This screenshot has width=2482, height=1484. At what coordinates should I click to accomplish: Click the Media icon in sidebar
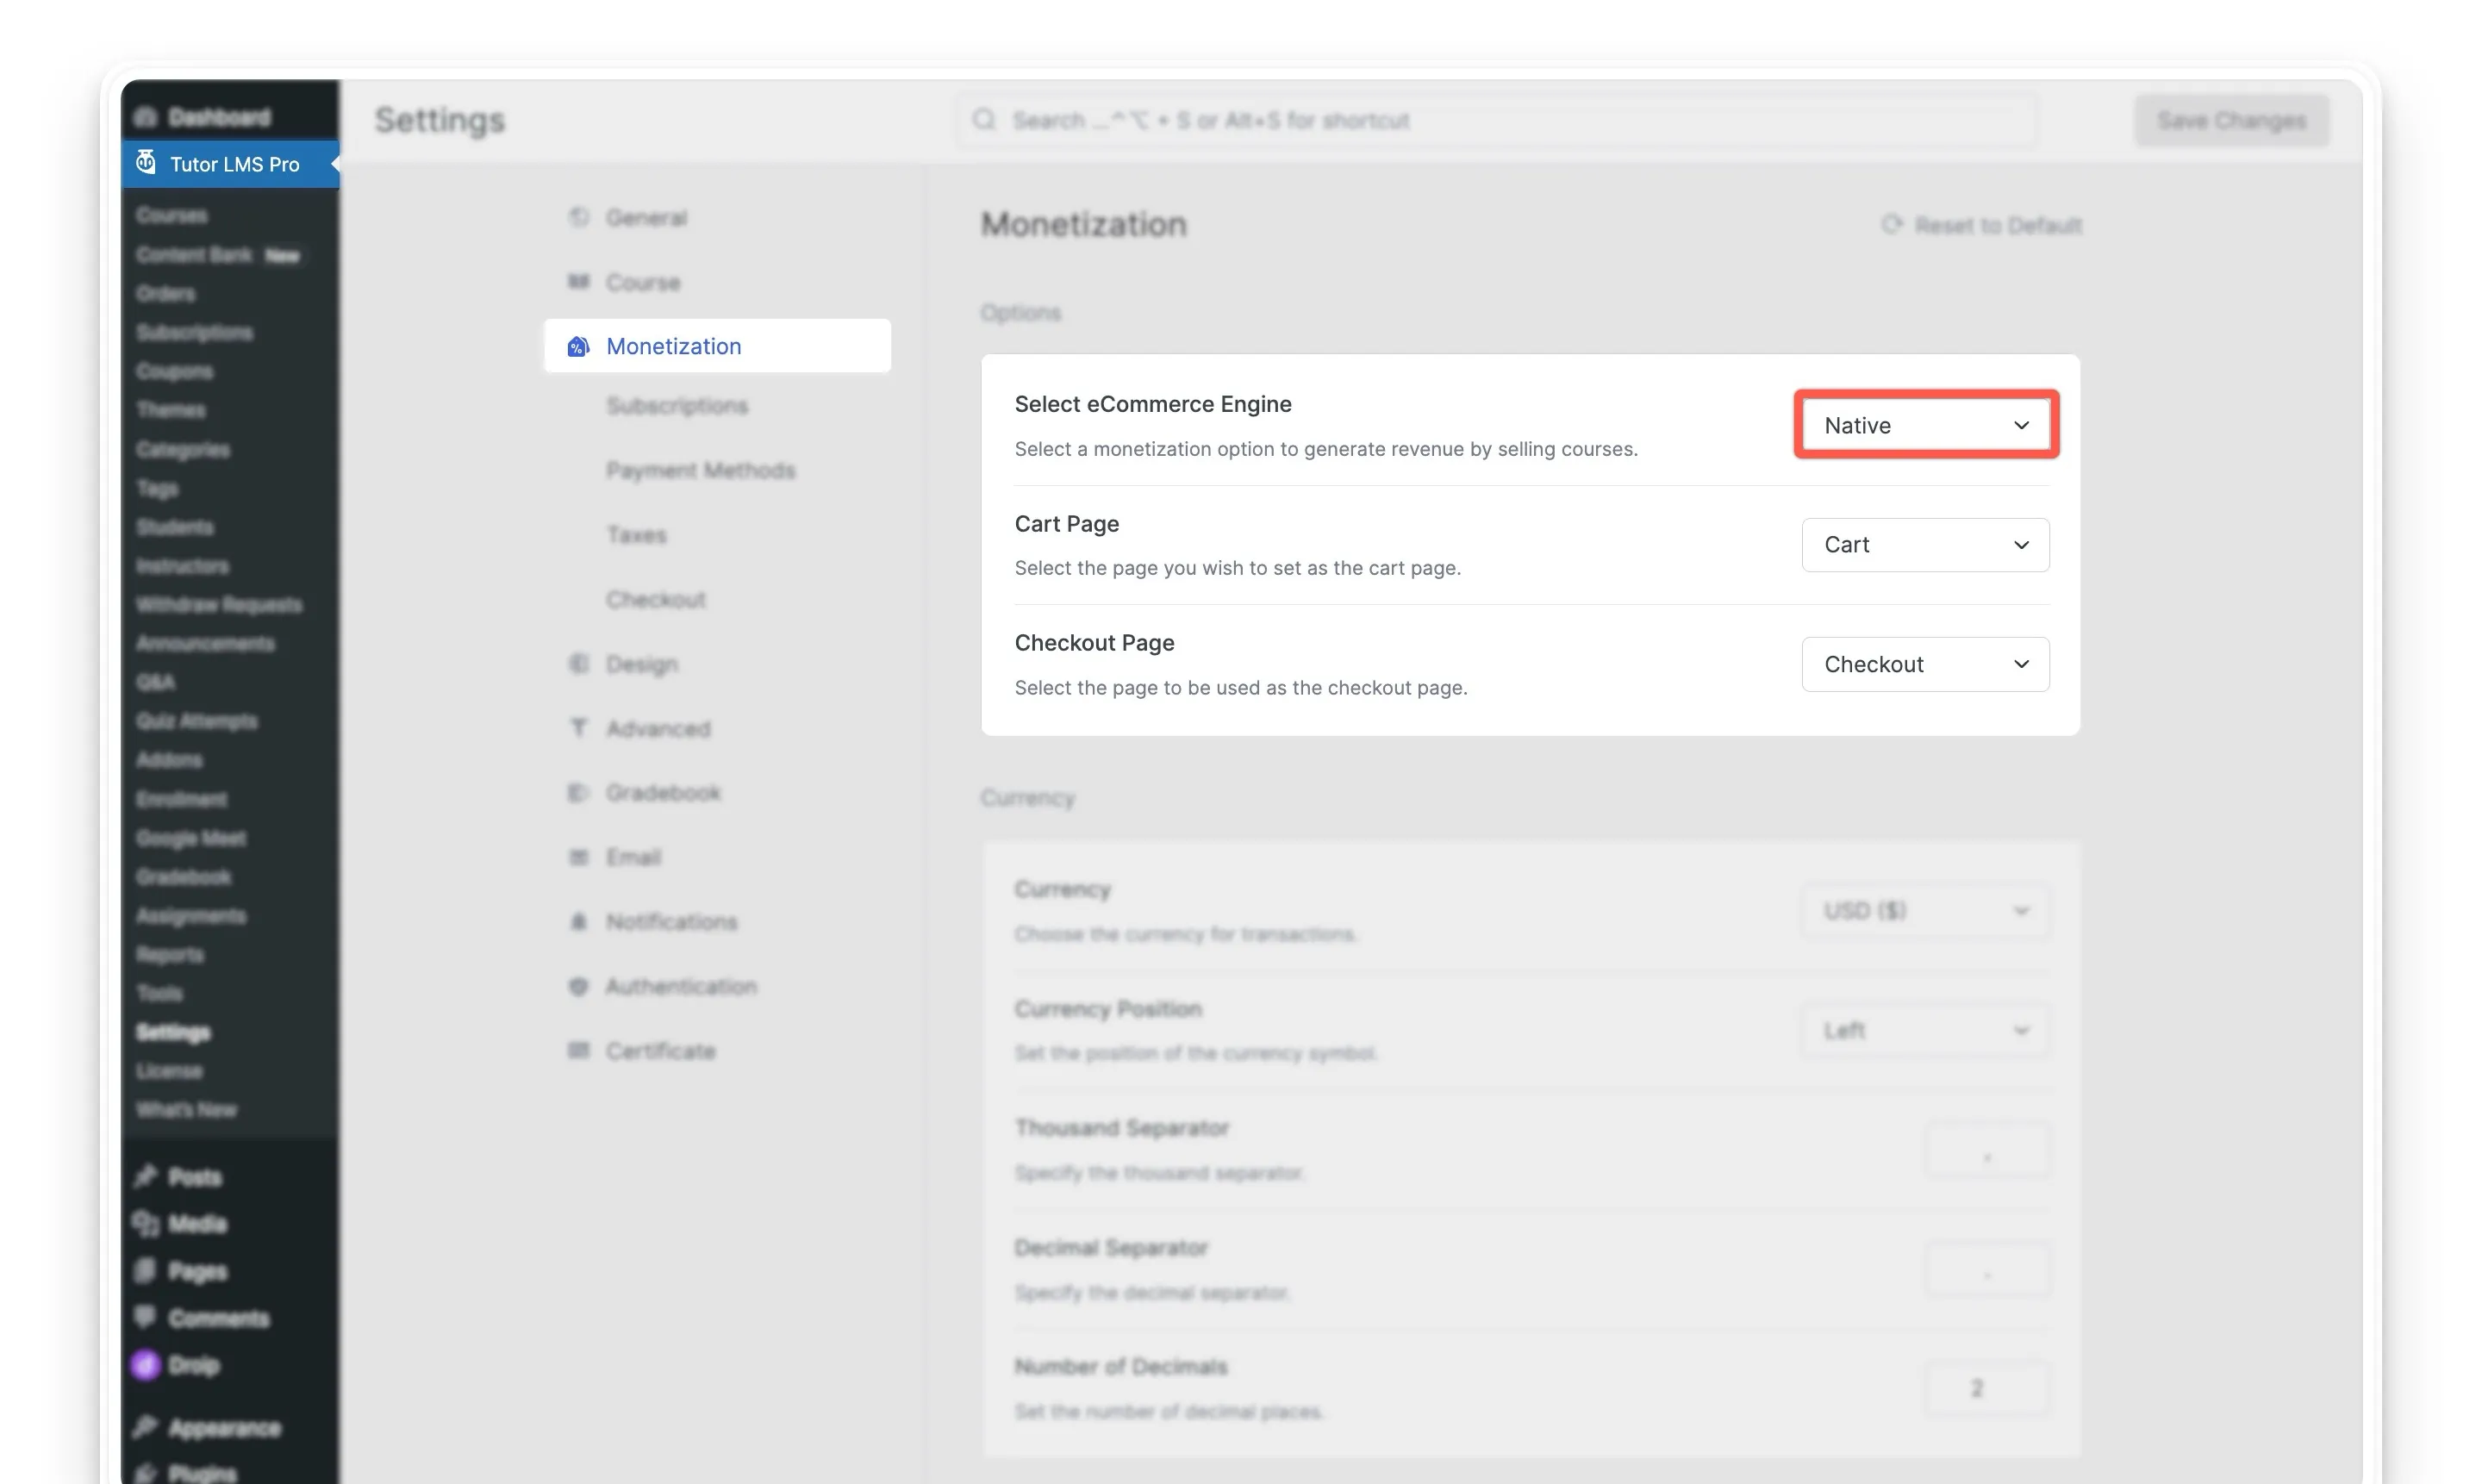146,1223
